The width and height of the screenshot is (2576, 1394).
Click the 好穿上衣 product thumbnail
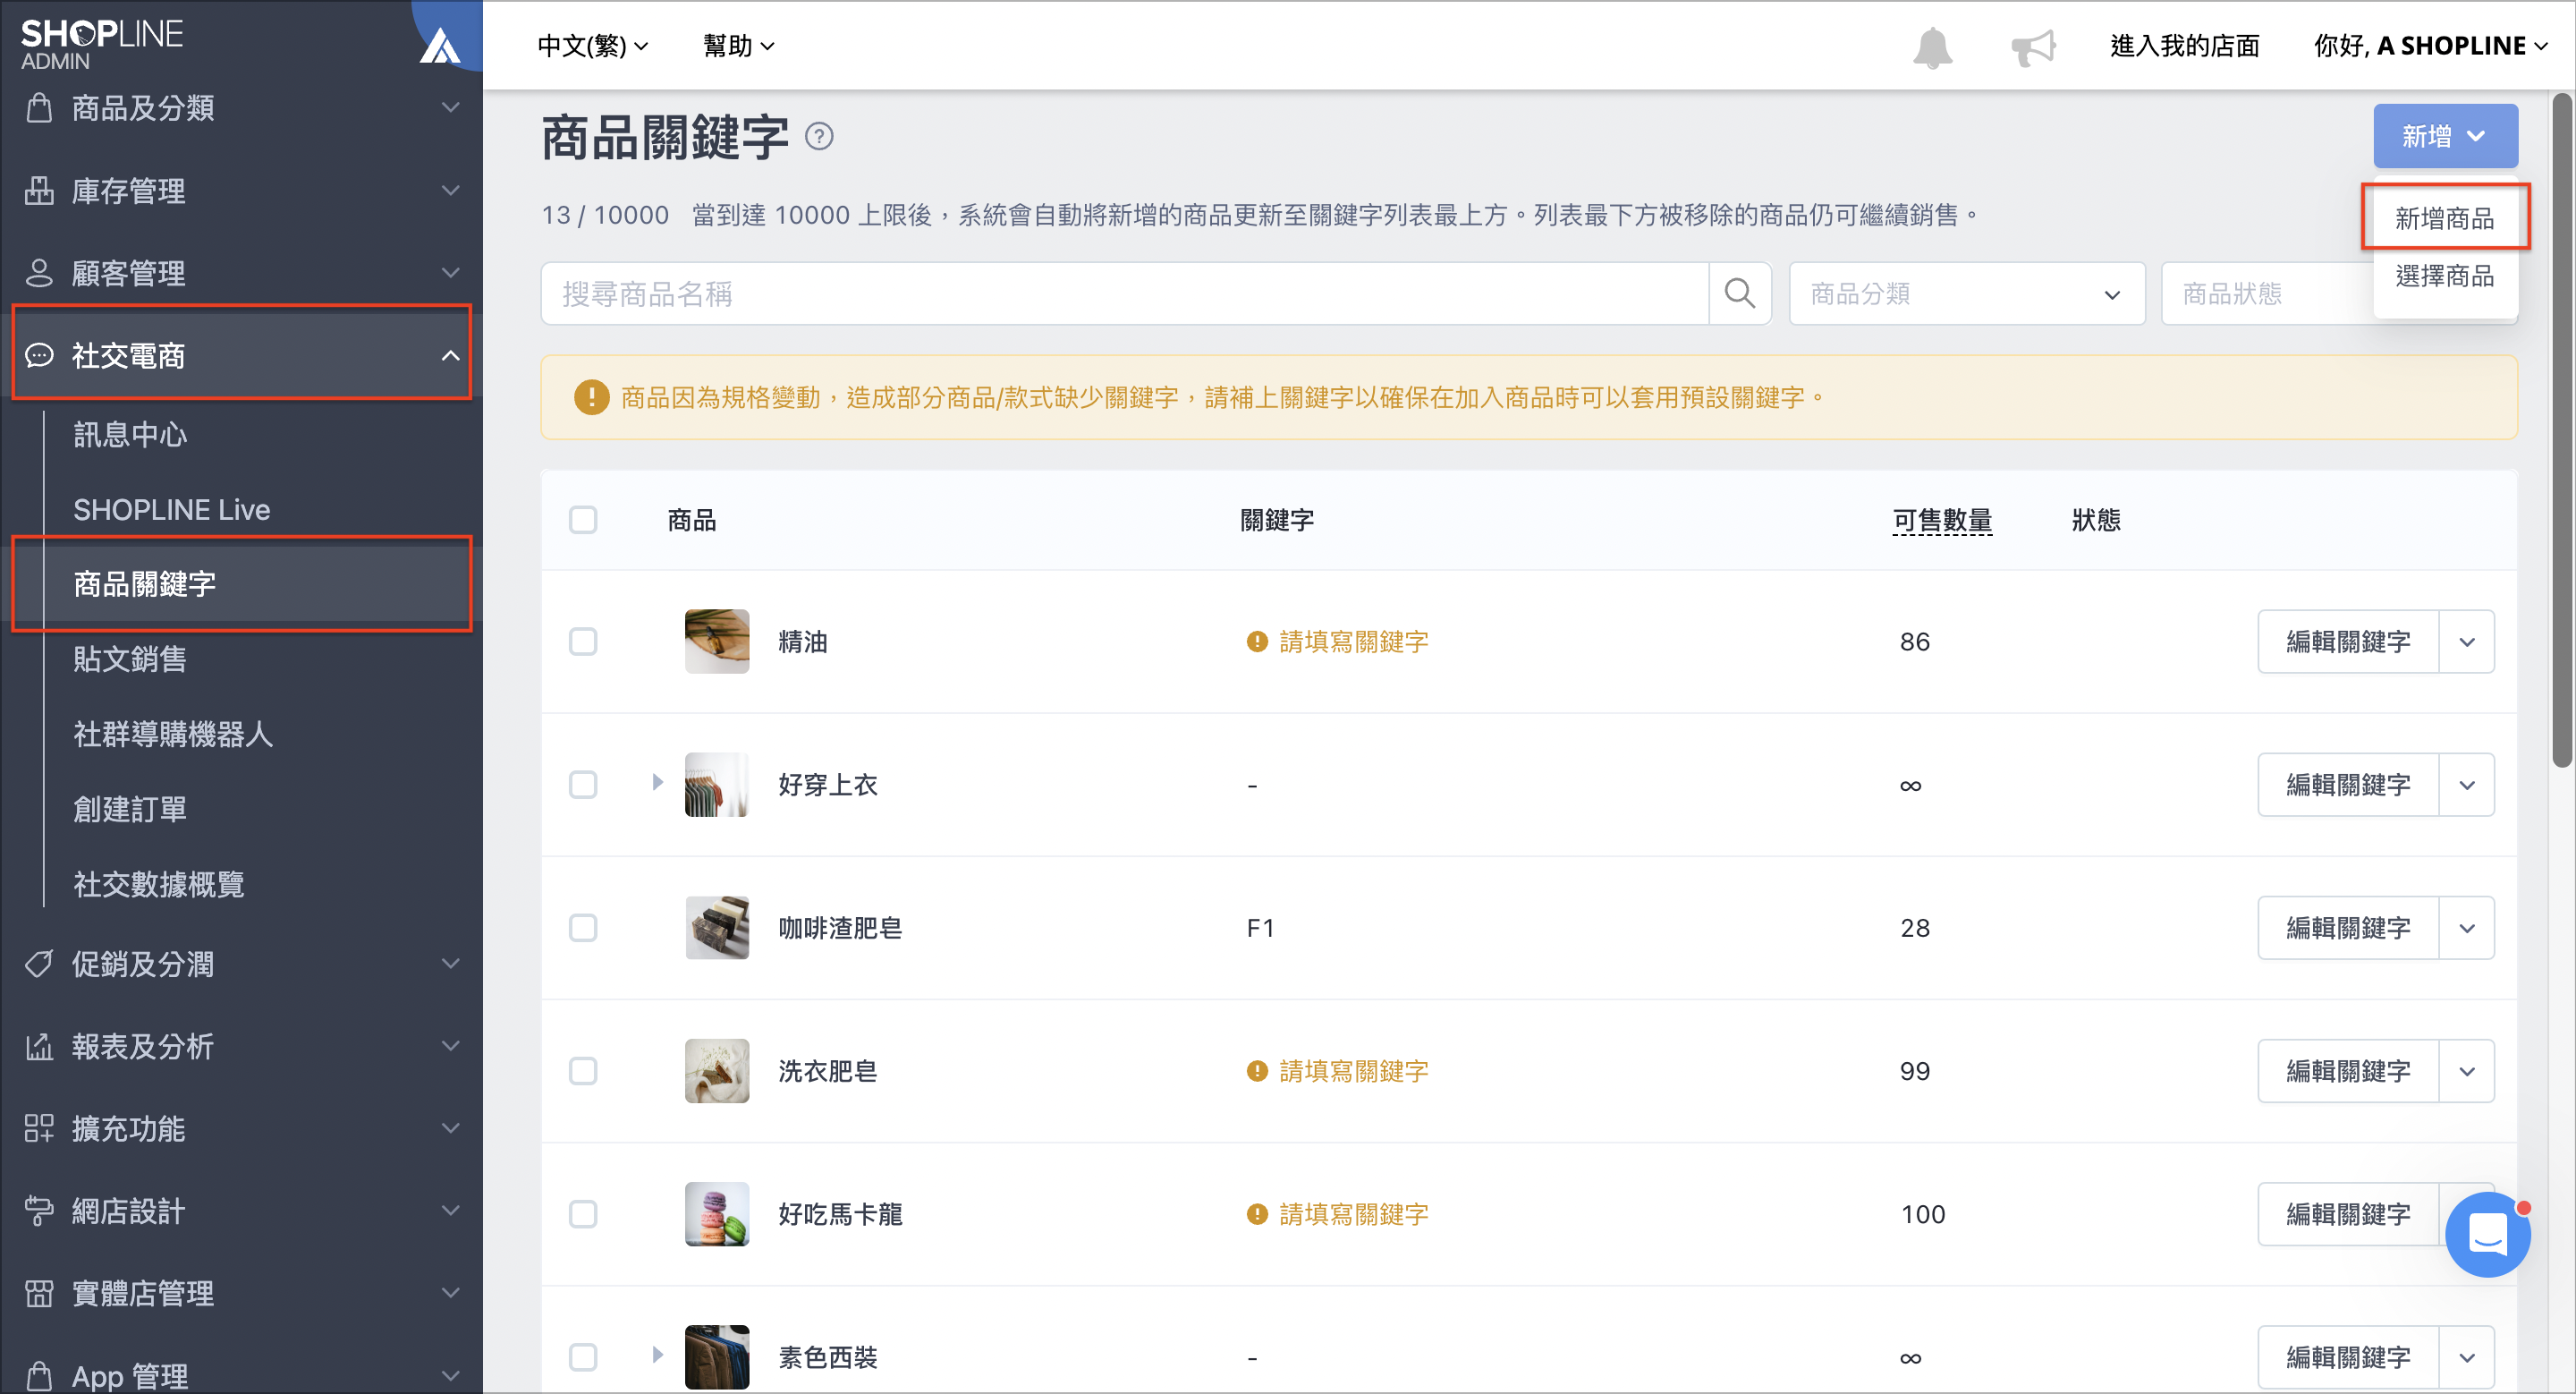pos(717,784)
